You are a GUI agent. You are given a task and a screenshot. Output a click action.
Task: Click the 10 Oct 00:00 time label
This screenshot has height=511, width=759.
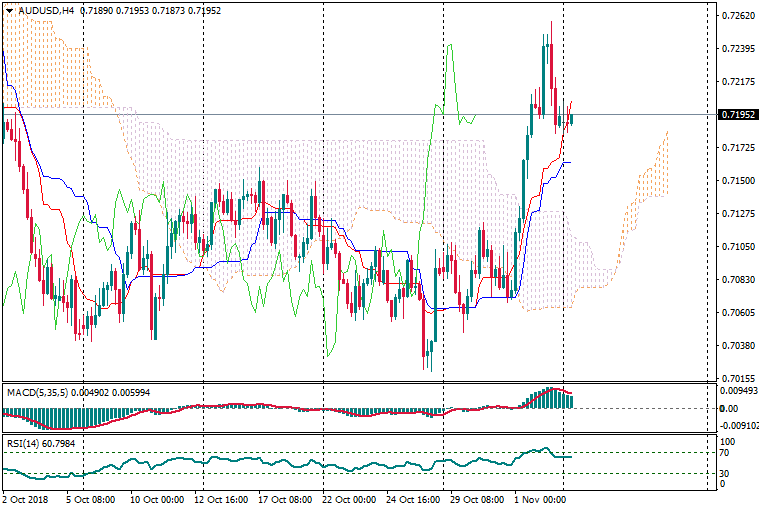click(156, 499)
